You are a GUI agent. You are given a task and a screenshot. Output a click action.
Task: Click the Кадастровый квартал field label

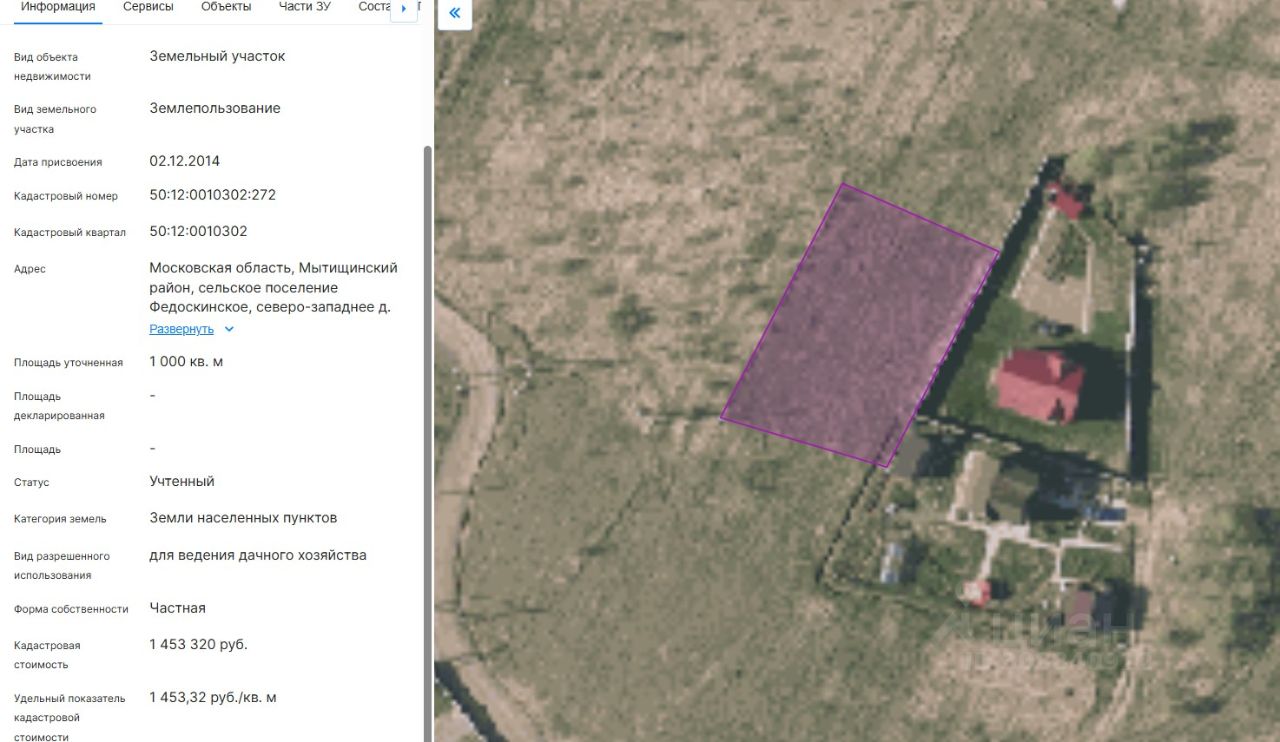(x=70, y=233)
